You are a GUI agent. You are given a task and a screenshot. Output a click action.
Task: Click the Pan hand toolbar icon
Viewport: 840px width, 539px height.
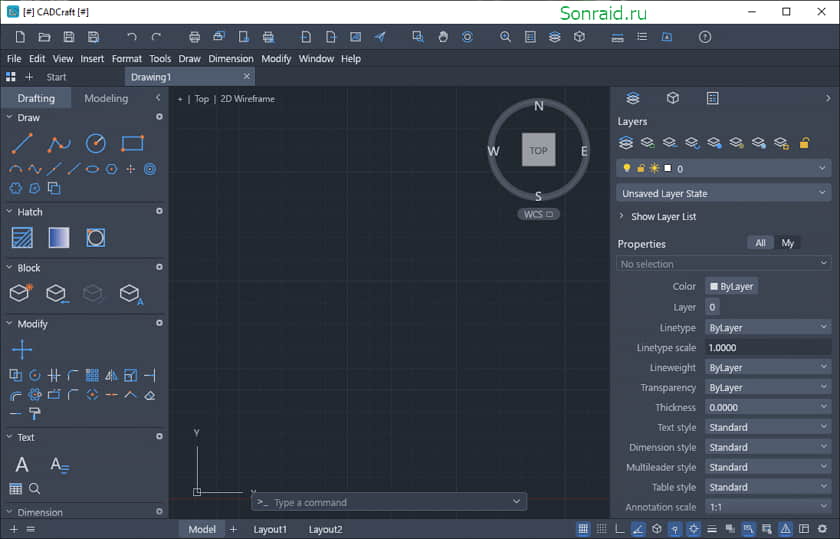(443, 37)
